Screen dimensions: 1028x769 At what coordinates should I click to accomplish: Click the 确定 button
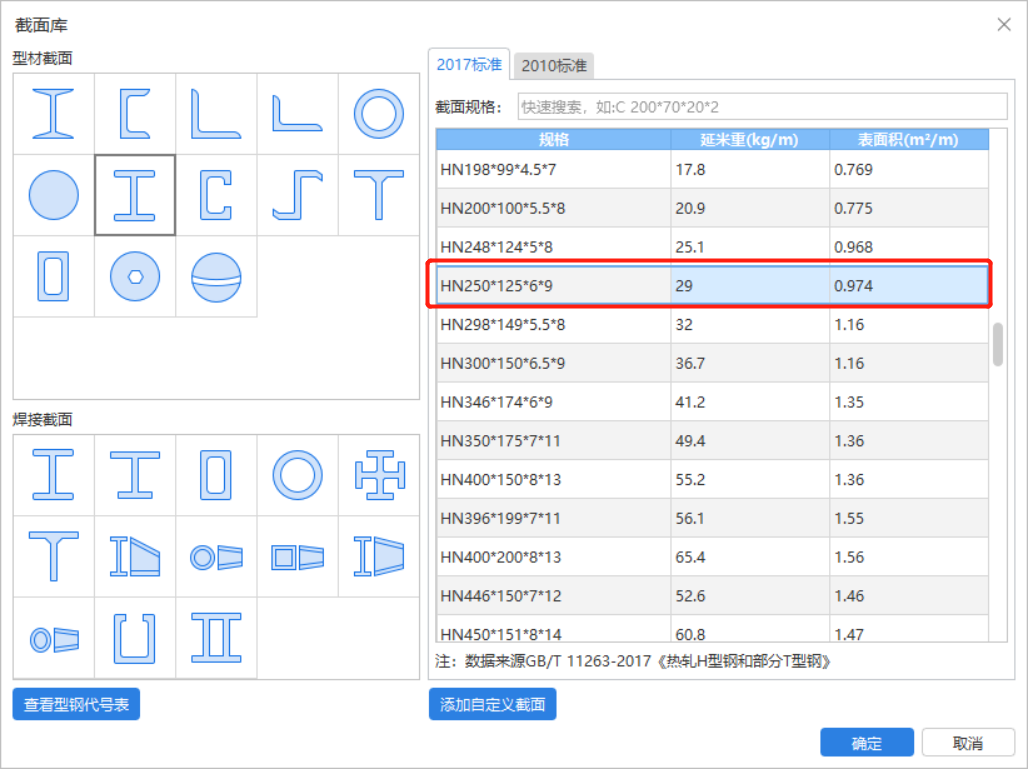(867, 743)
